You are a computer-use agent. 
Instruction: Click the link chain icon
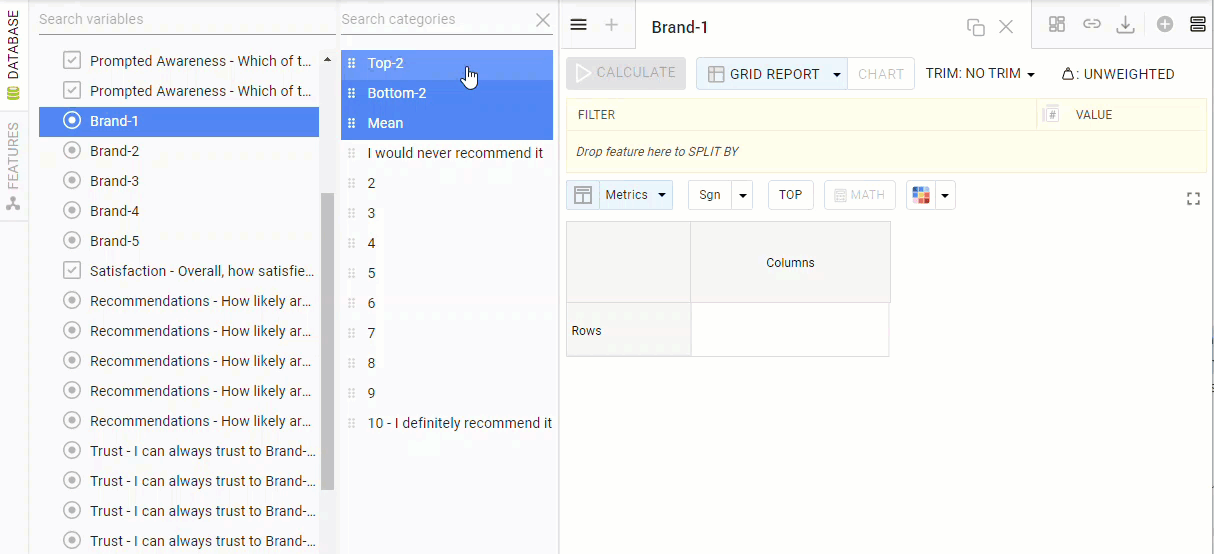pyautogui.click(x=1092, y=25)
